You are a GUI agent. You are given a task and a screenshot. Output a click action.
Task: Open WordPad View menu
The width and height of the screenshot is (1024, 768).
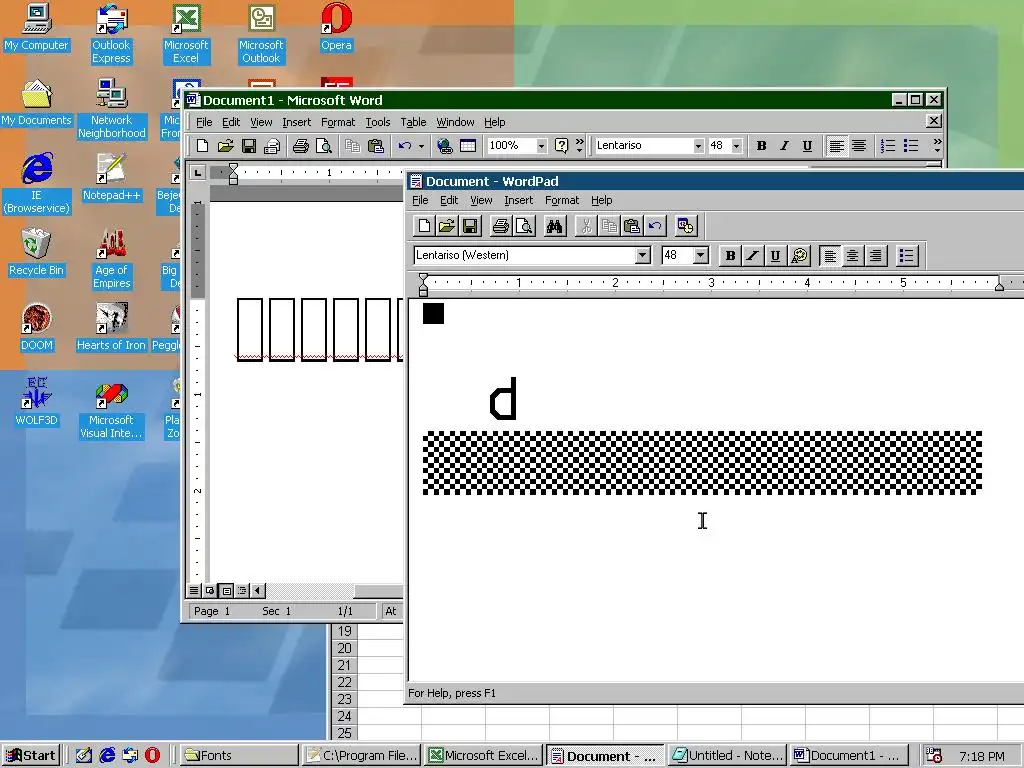coord(481,200)
